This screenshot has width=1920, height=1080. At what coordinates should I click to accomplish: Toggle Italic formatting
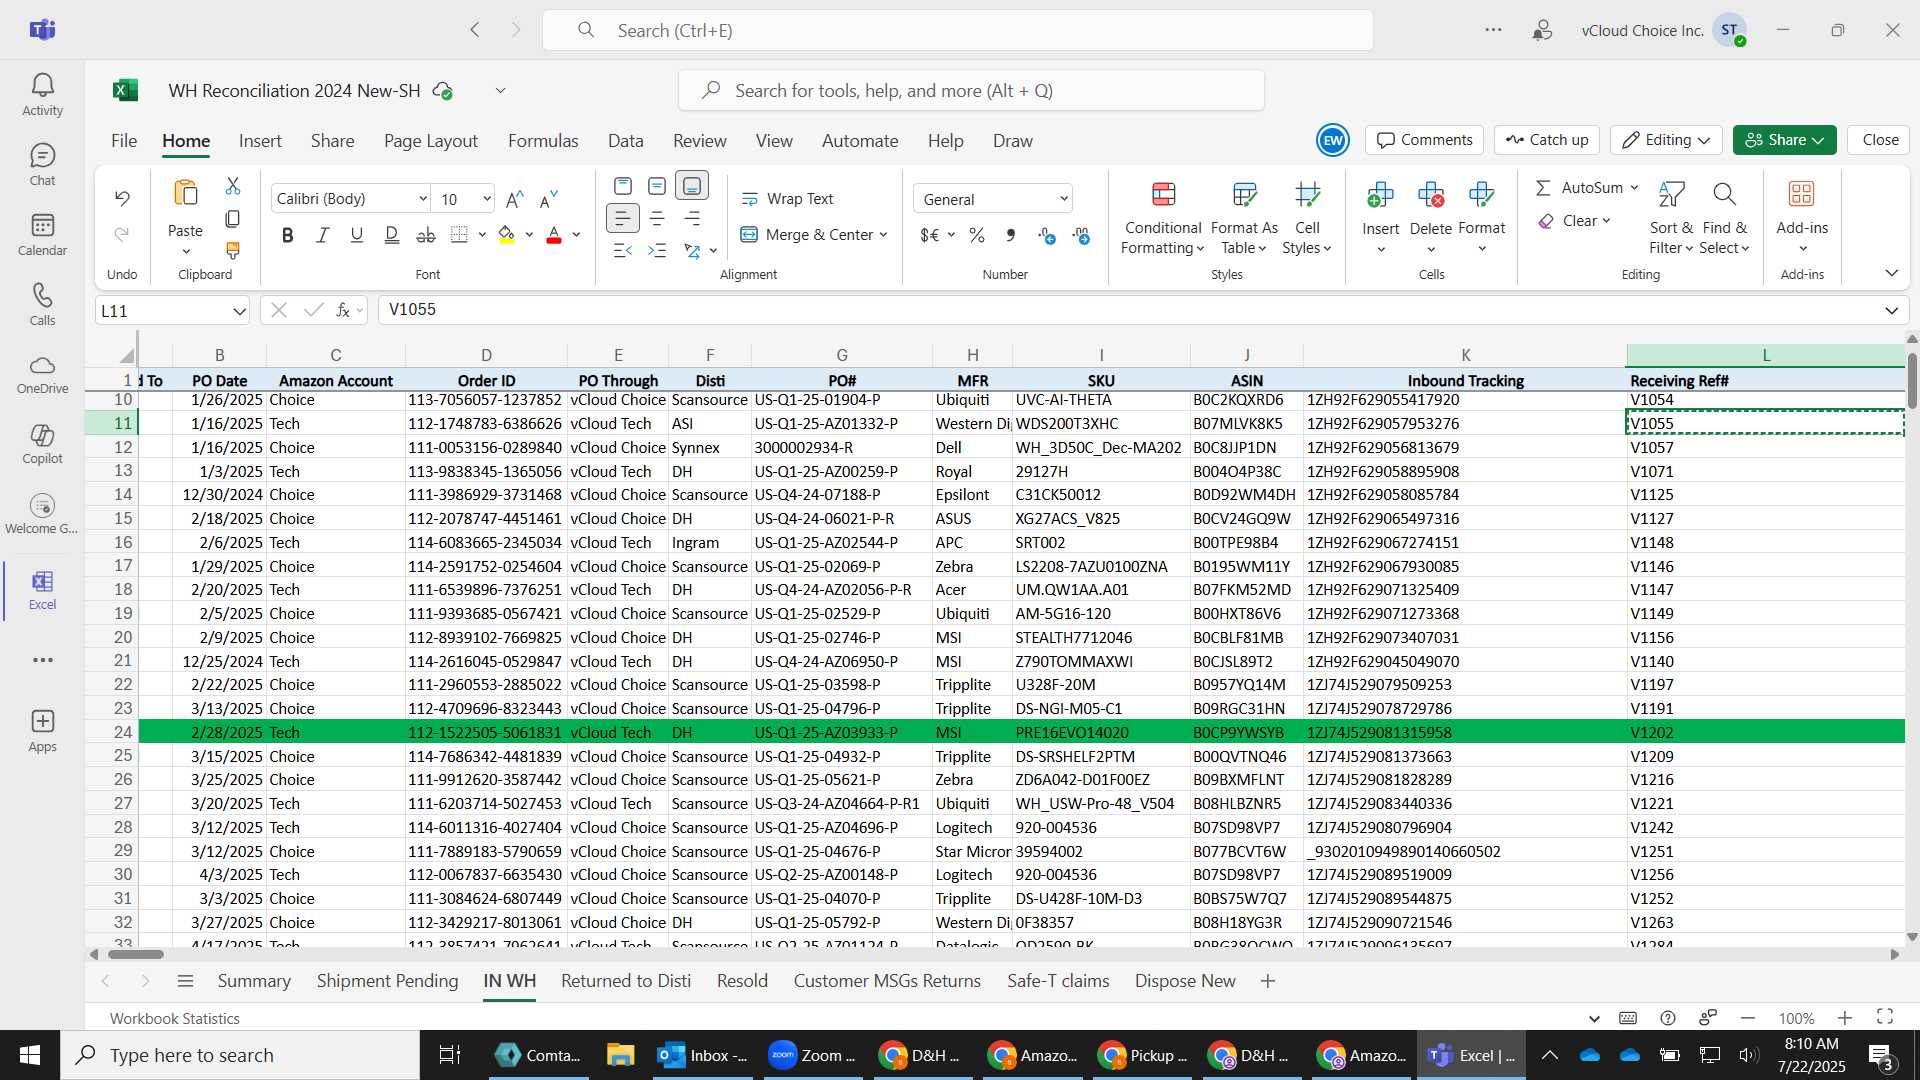tap(322, 235)
